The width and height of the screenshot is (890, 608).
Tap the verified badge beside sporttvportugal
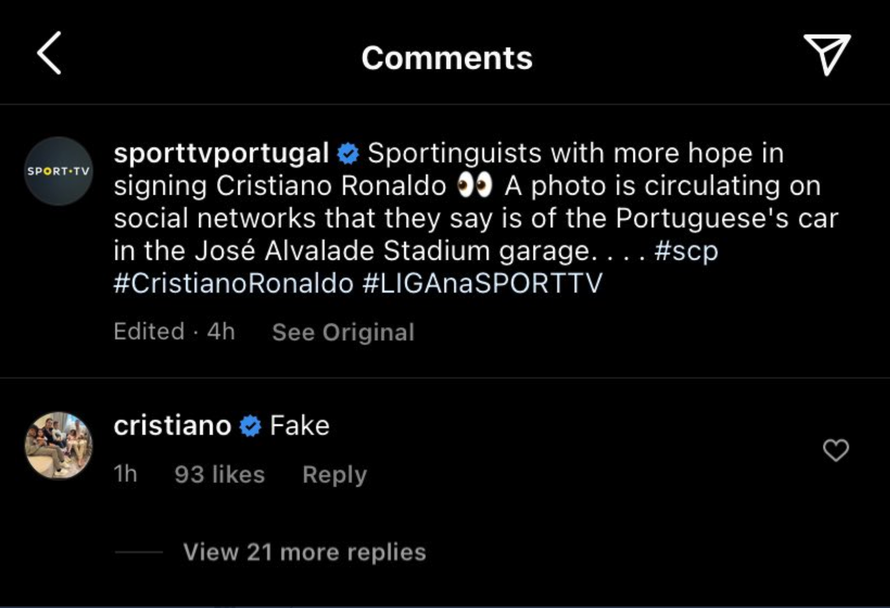348,154
